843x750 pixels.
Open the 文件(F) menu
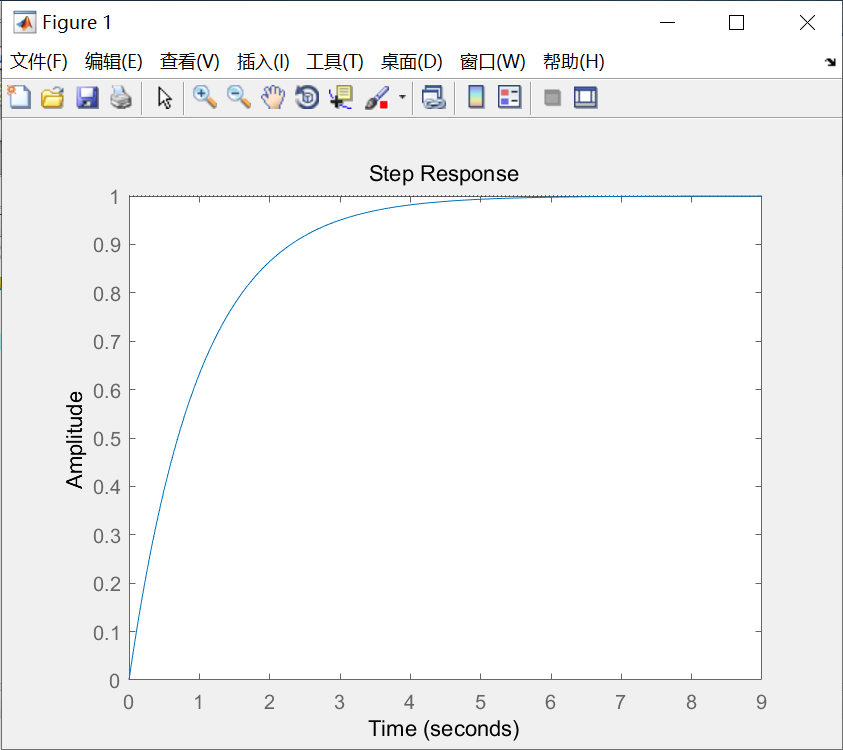(x=39, y=61)
